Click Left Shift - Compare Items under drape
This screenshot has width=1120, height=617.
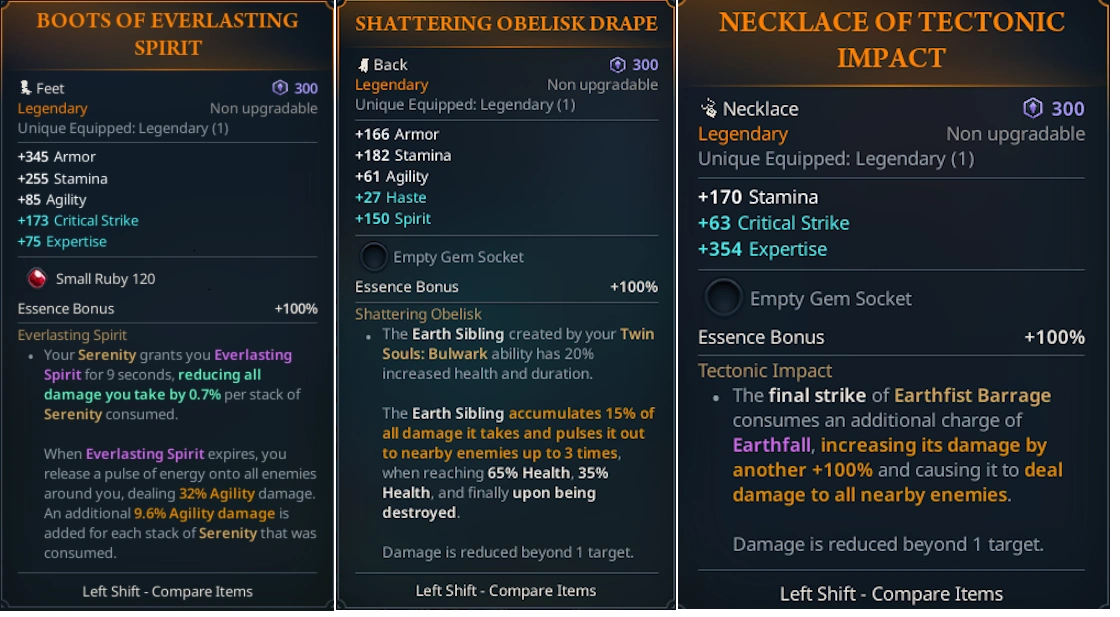coord(506,590)
